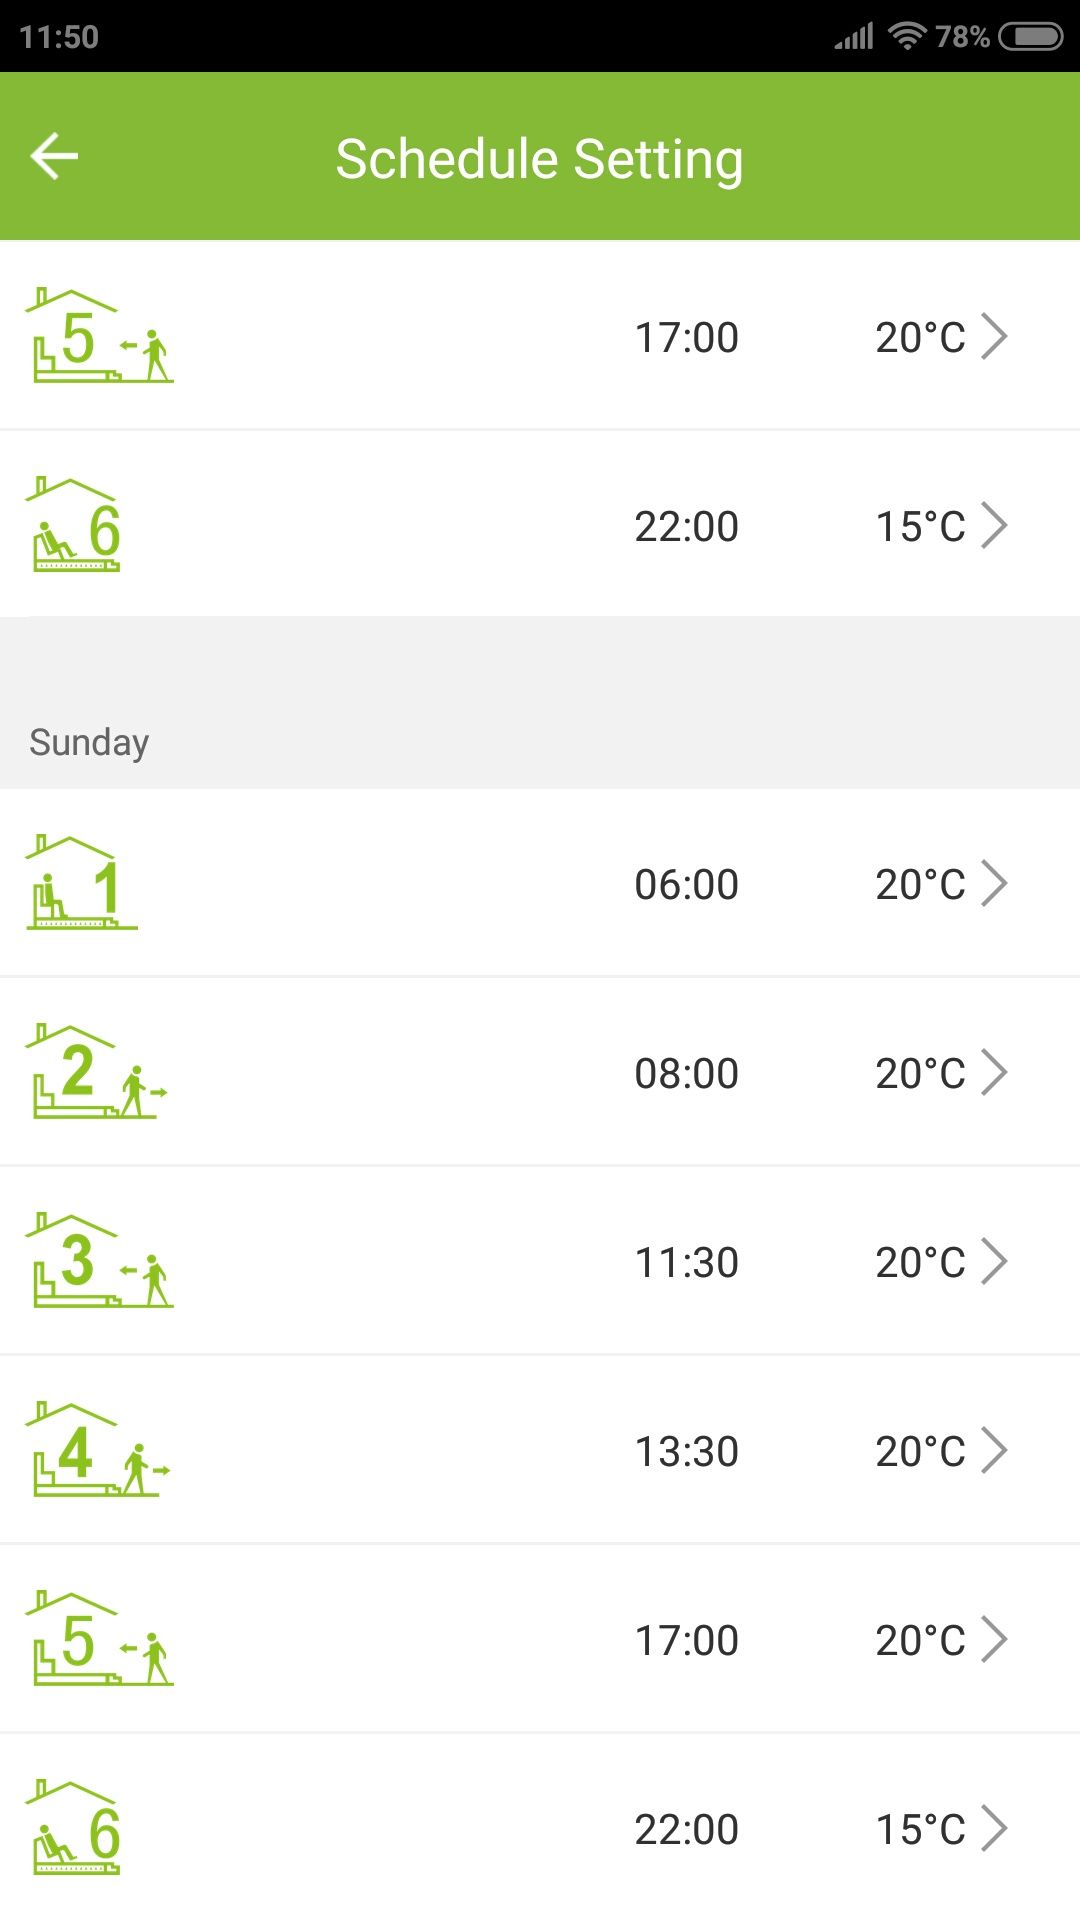1080x1920 pixels.
Task: Open Sunday 13:30 period chevron
Action: pyautogui.click(x=994, y=1450)
